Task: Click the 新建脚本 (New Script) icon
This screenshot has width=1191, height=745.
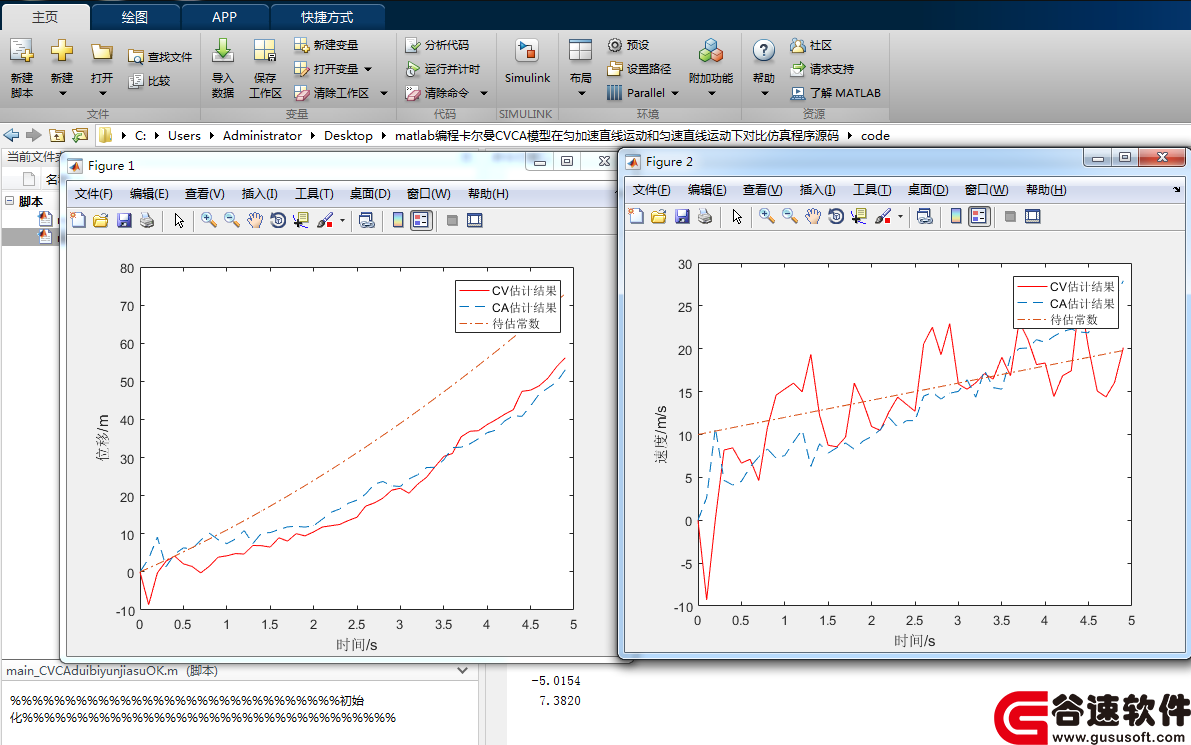Action: (x=21, y=52)
